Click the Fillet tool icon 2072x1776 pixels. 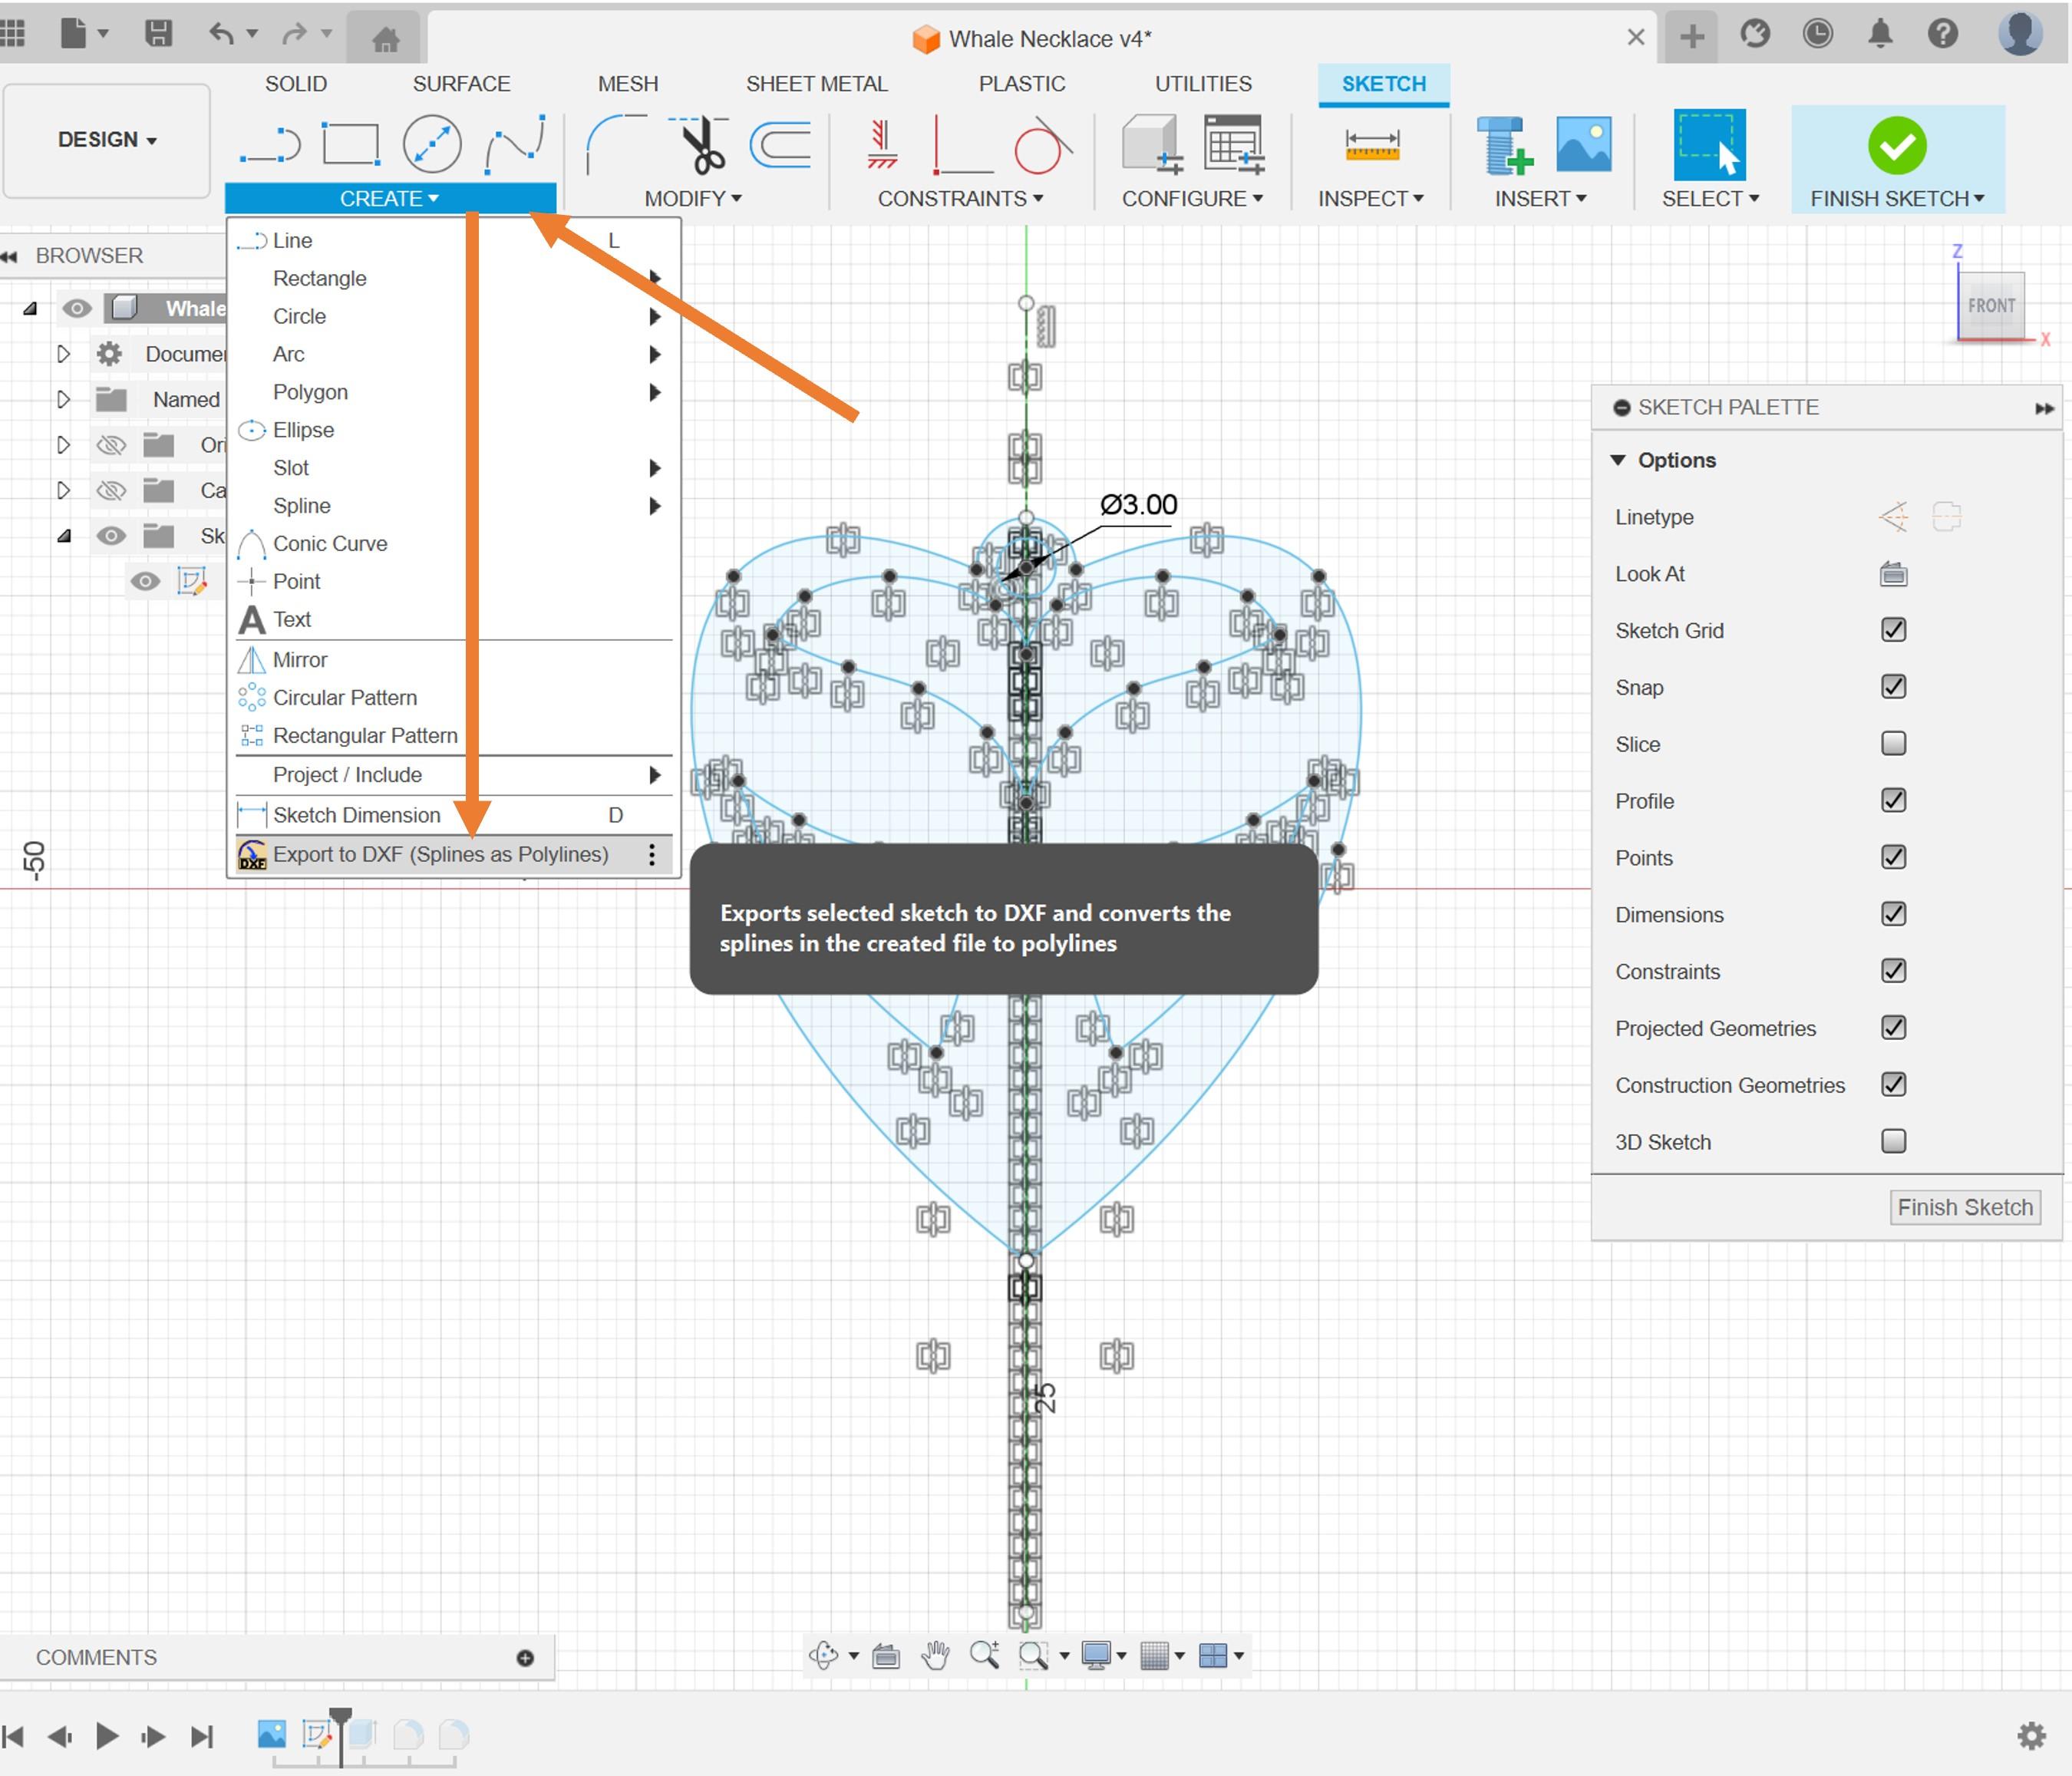(x=614, y=145)
